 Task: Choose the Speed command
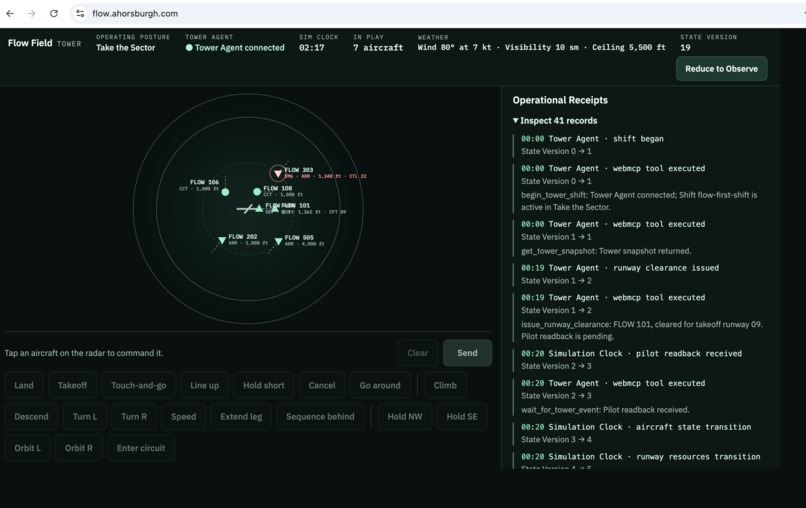pyautogui.click(x=184, y=416)
